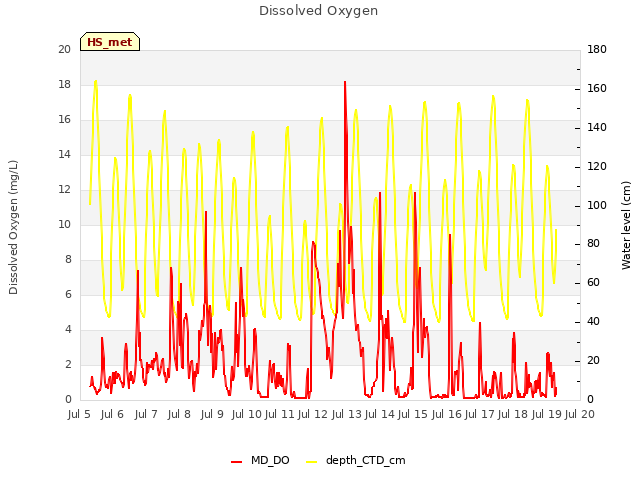
Task: Click the Dissolved Oxygen chart title
Action: [x=318, y=11]
